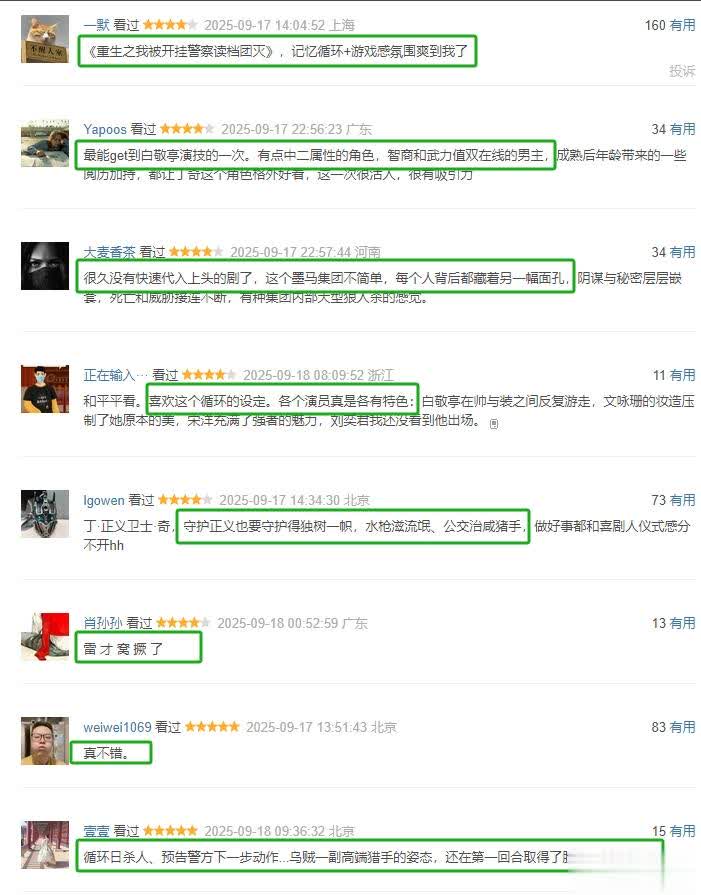The width and height of the screenshot is (701, 895).
Task: Click the username 壹壹
Action: coord(96,831)
